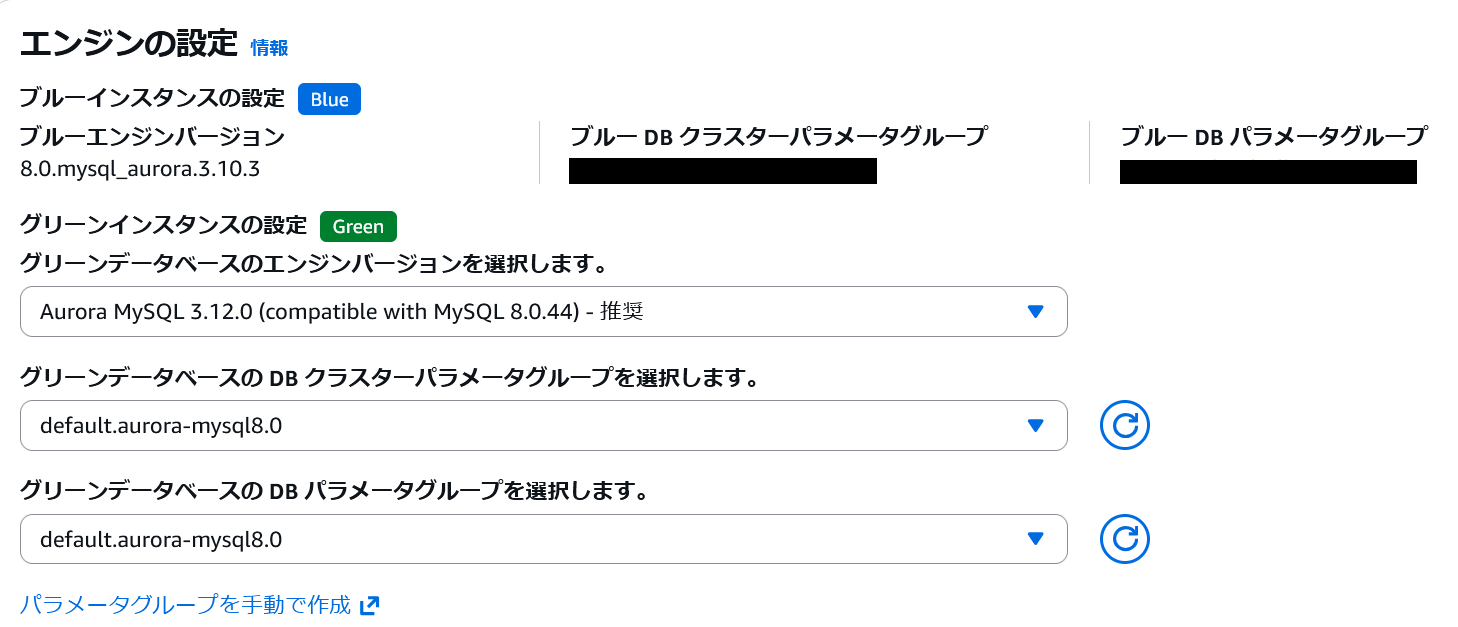1458x627 pixels.
Task: Open the green DB cluster parameter group dropdown
Action: coord(543,426)
